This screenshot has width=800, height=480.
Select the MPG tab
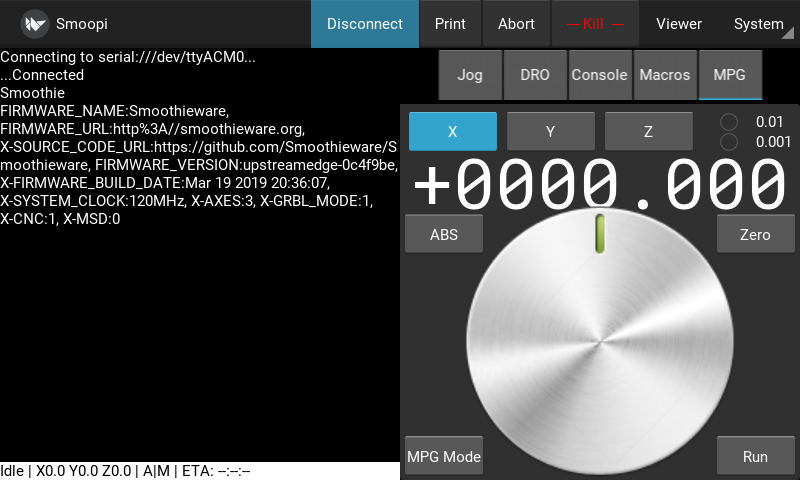(x=730, y=75)
